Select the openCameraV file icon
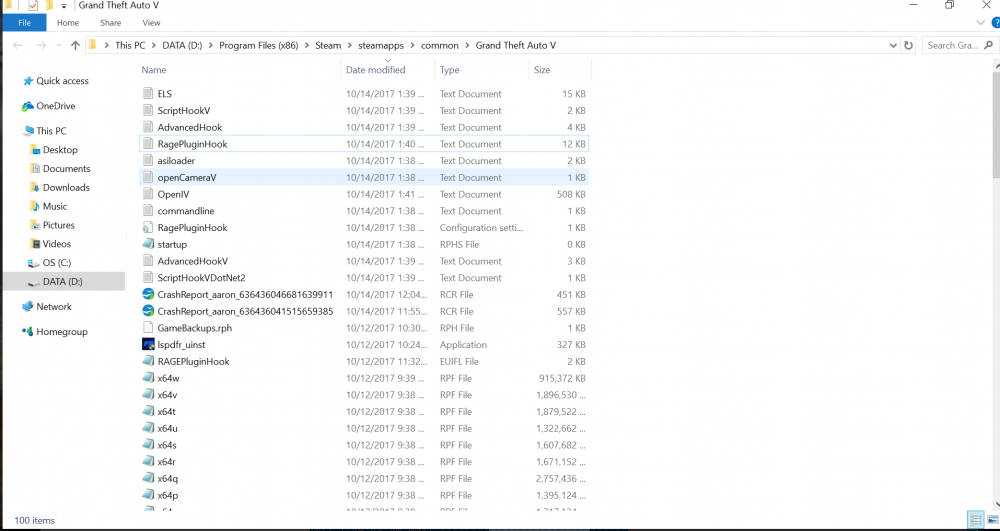The height and width of the screenshot is (531, 1000). point(148,177)
